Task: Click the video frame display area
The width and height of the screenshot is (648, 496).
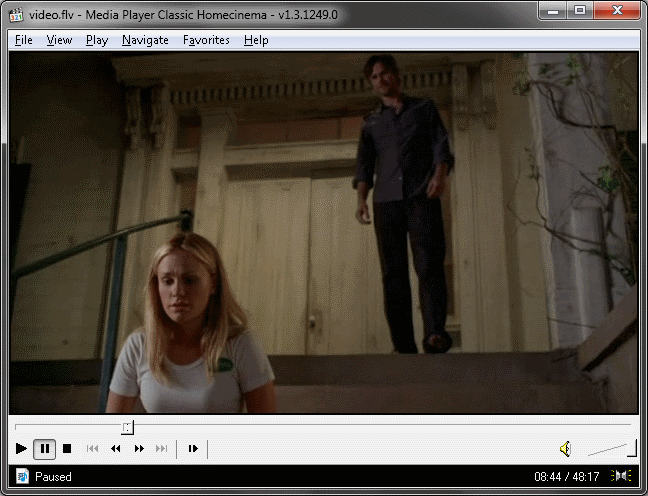Action: [324, 233]
